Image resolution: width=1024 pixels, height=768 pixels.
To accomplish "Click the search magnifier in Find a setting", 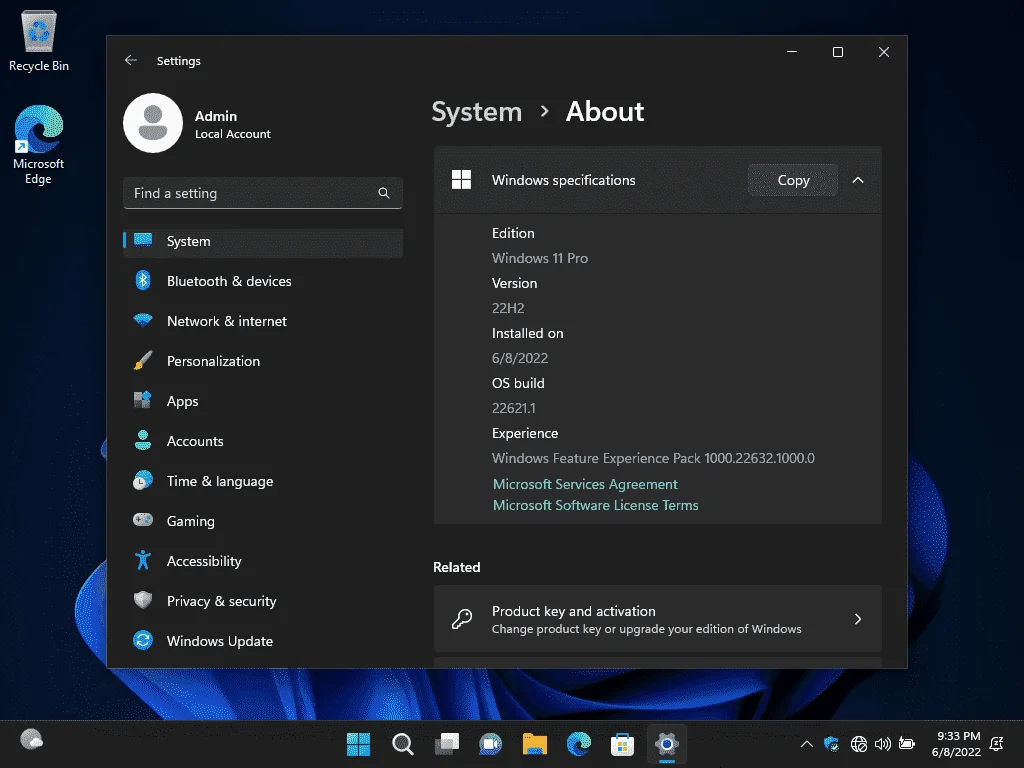I will tap(384, 193).
